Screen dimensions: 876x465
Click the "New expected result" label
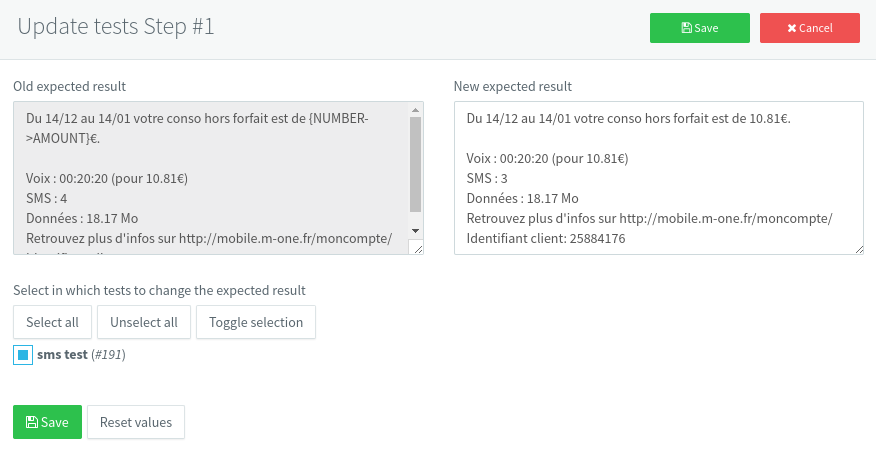tap(512, 87)
